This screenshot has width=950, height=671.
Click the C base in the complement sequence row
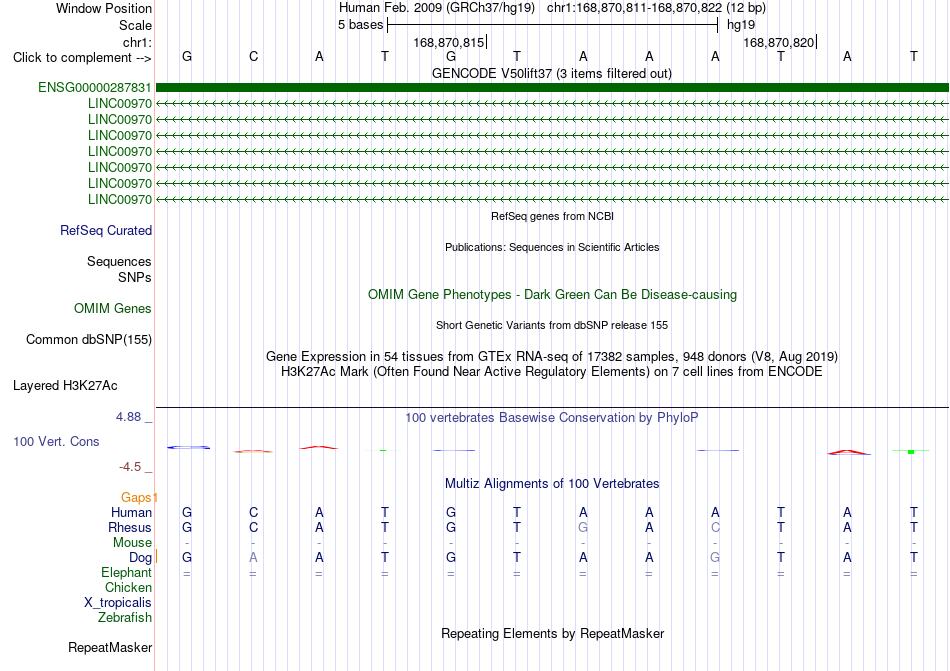[253, 56]
